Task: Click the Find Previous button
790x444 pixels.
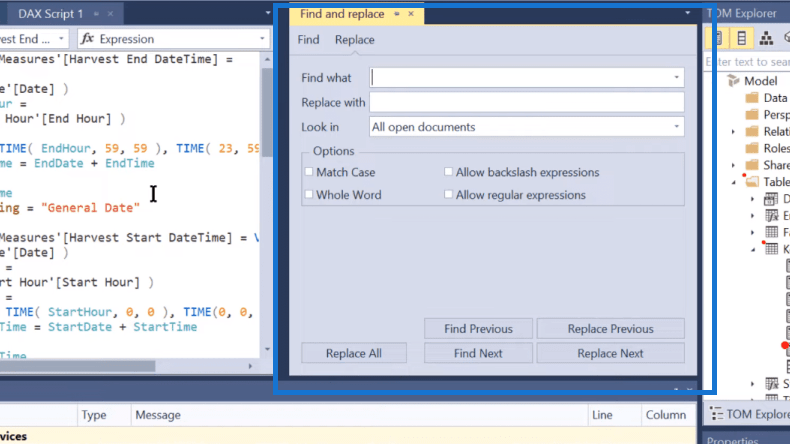Action: 478,329
